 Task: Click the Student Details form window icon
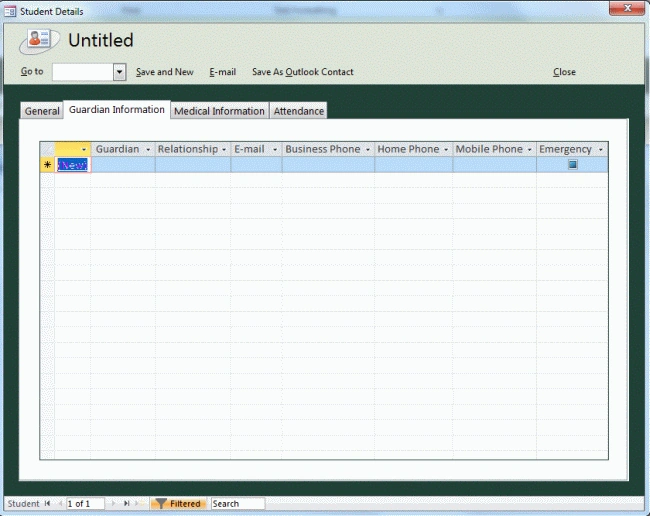pos(10,11)
